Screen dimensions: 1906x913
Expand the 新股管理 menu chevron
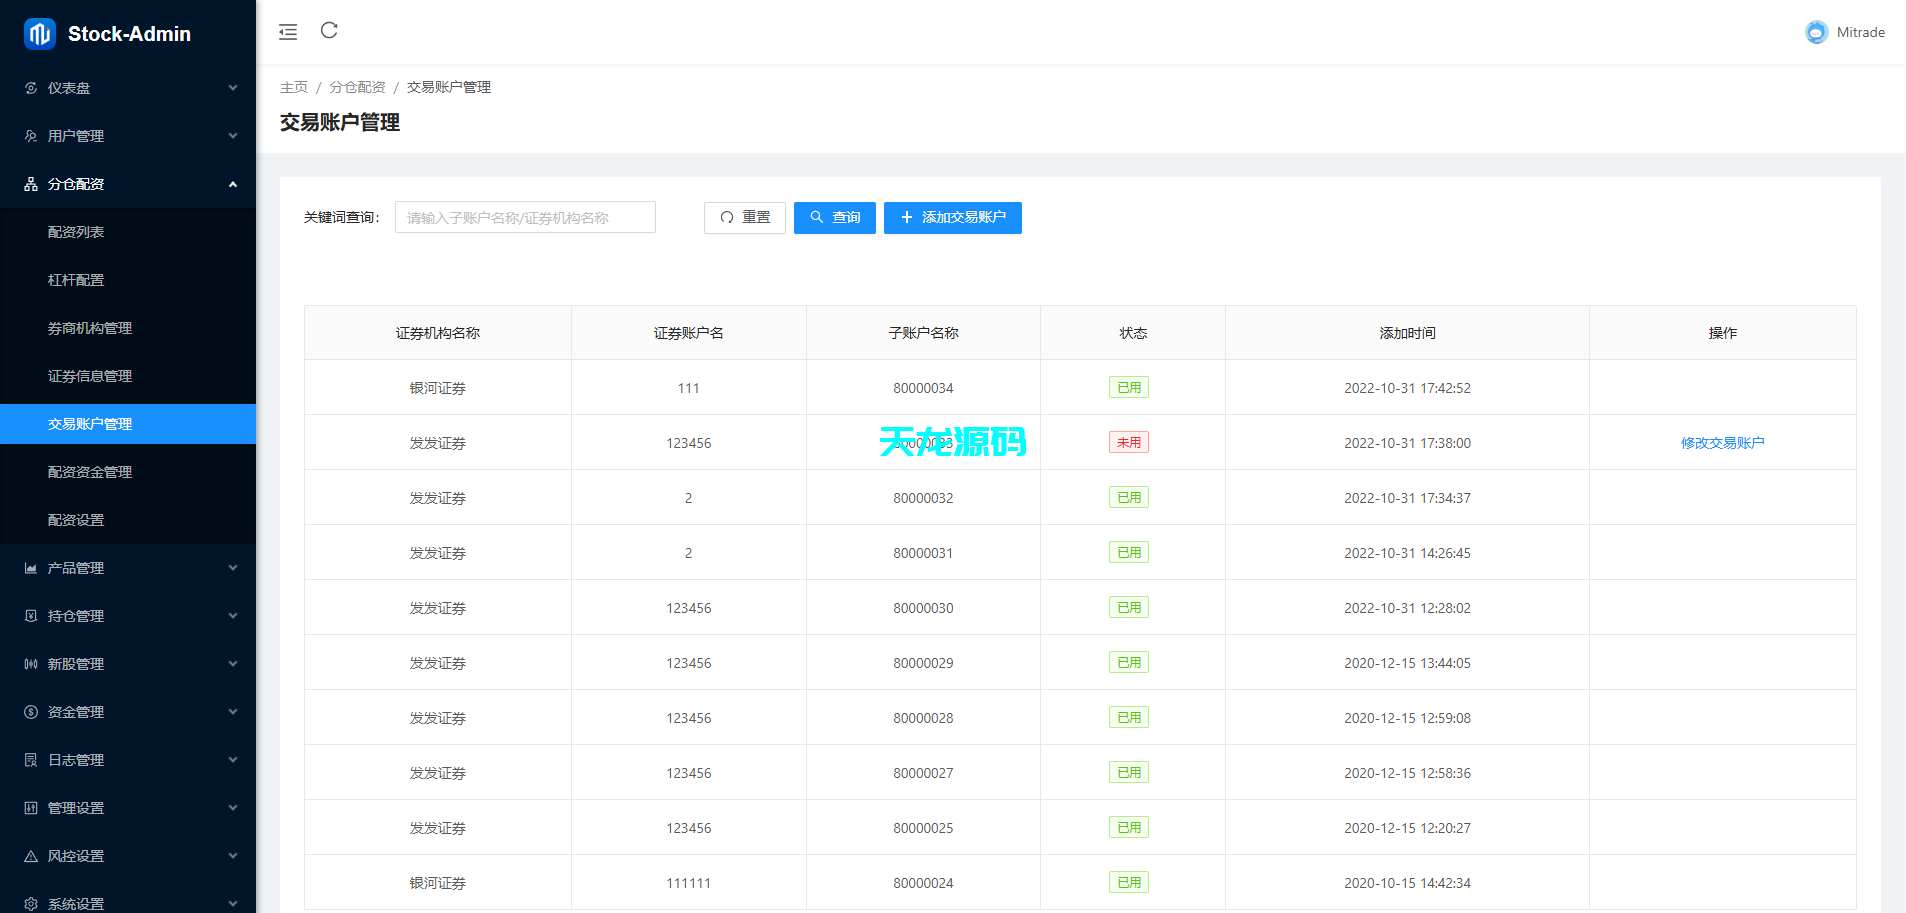coord(233,664)
